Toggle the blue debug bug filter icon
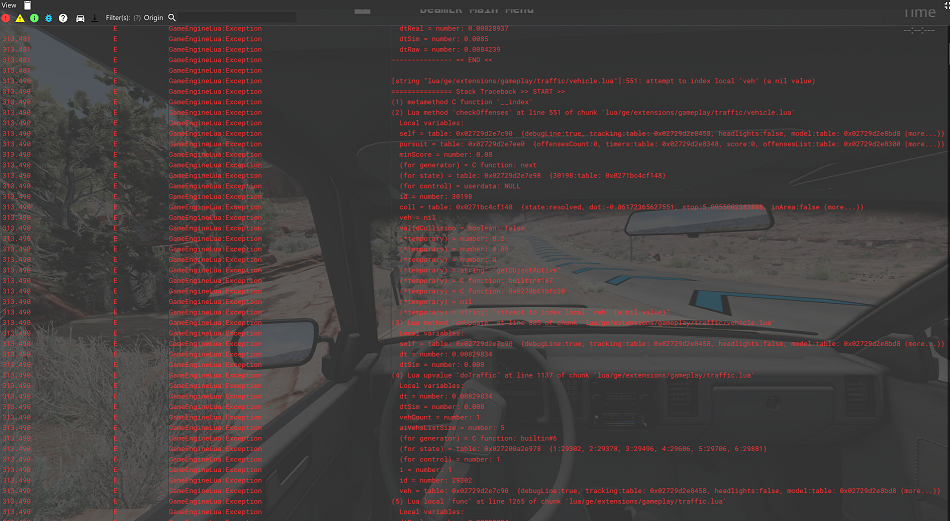The width and height of the screenshot is (950, 521). tap(49, 18)
